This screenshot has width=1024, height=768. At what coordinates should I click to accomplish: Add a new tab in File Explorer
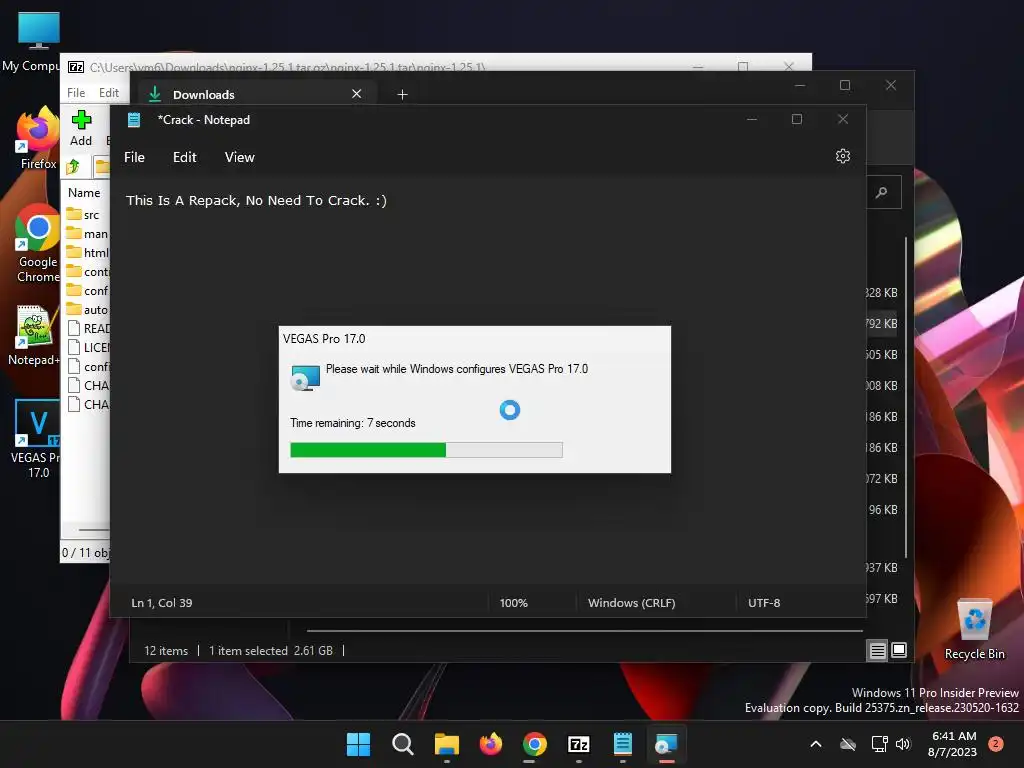point(402,95)
